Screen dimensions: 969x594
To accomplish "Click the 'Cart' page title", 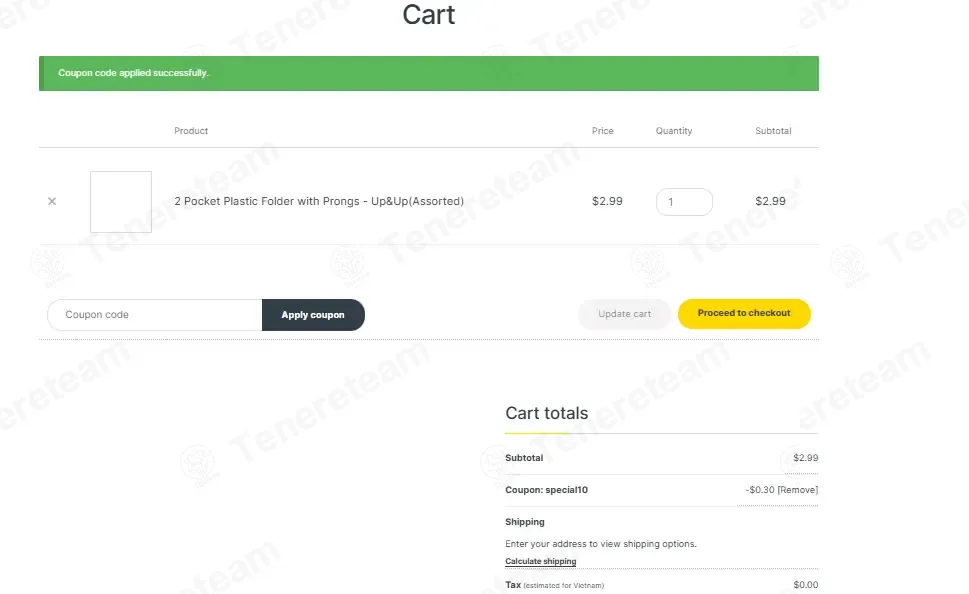I will pyautogui.click(x=429, y=15).
